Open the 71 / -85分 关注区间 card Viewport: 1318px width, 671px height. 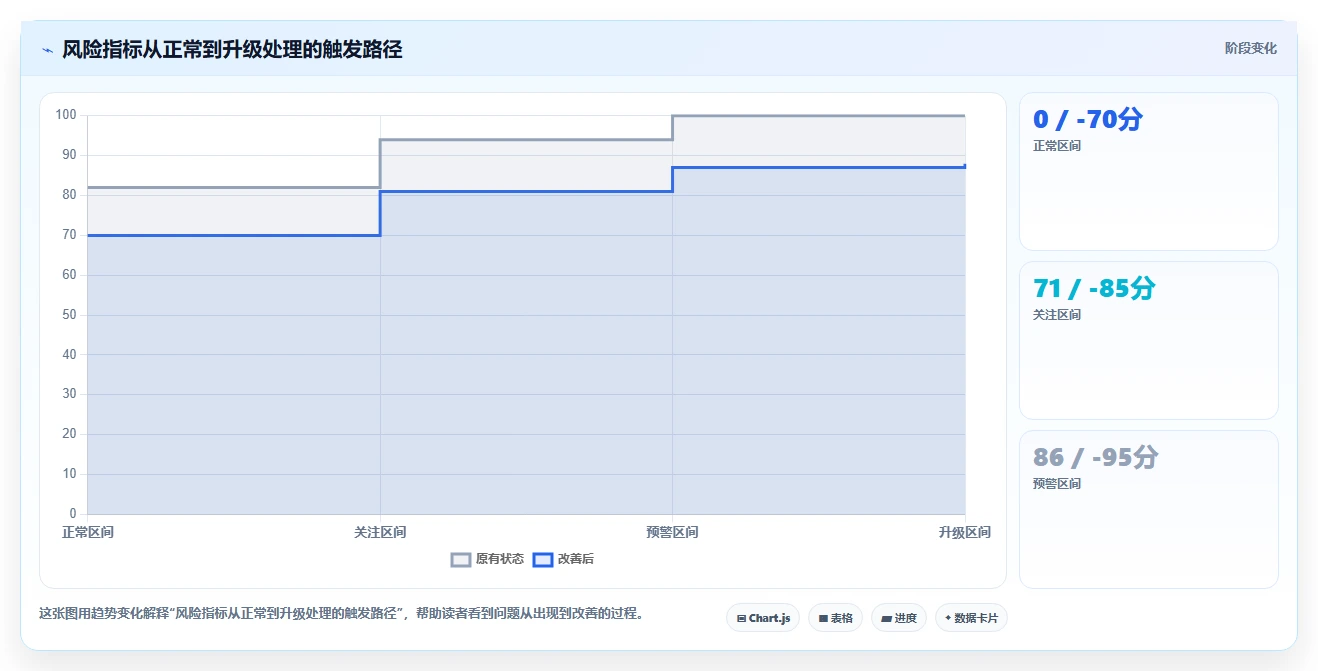(1148, 340)
